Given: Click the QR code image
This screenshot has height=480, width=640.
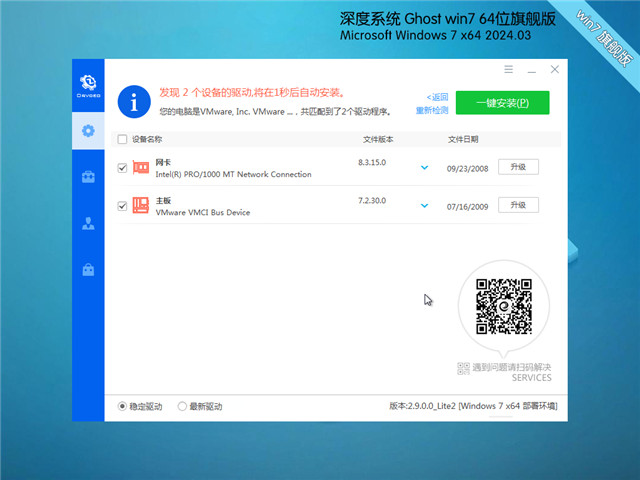Looking at the screenshot, I should click(x=504, y=306).
